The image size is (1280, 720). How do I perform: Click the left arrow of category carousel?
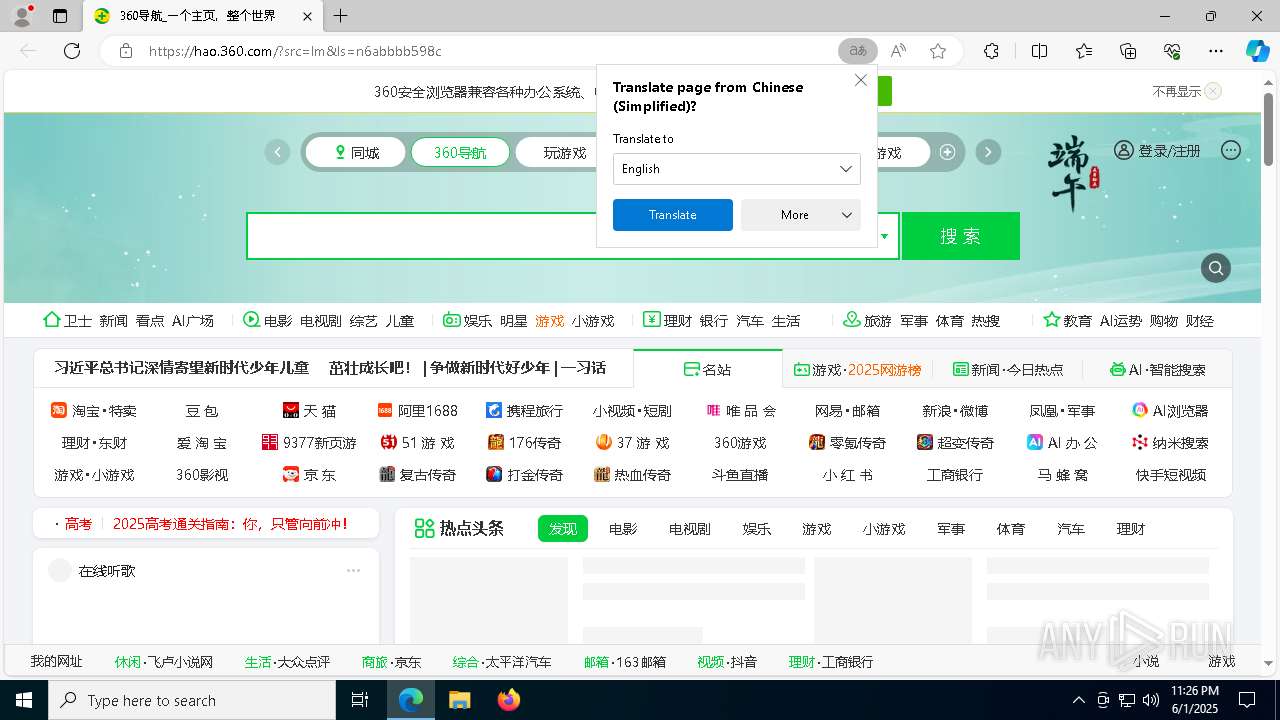tap(277, 152)
